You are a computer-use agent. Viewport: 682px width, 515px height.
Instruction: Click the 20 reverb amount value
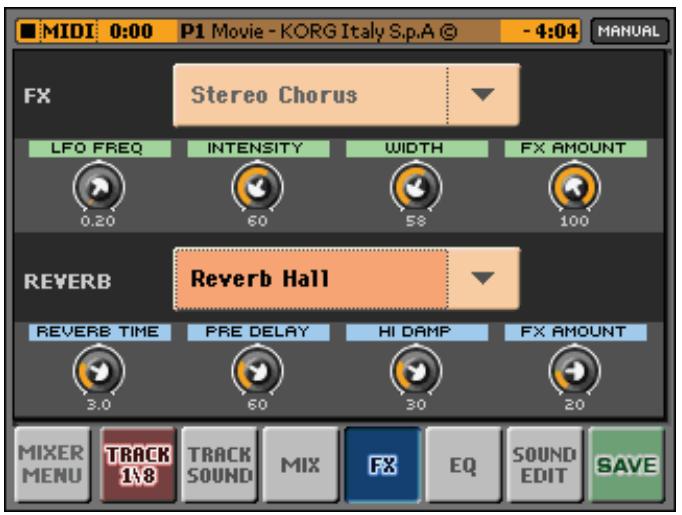click(x=575, y=405)
